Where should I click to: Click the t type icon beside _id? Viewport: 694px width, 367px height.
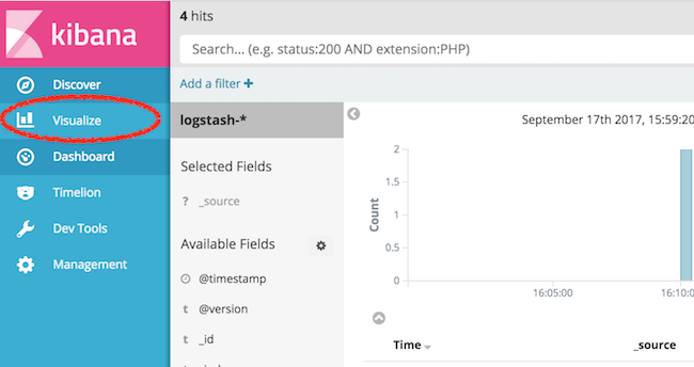point(185,340)
